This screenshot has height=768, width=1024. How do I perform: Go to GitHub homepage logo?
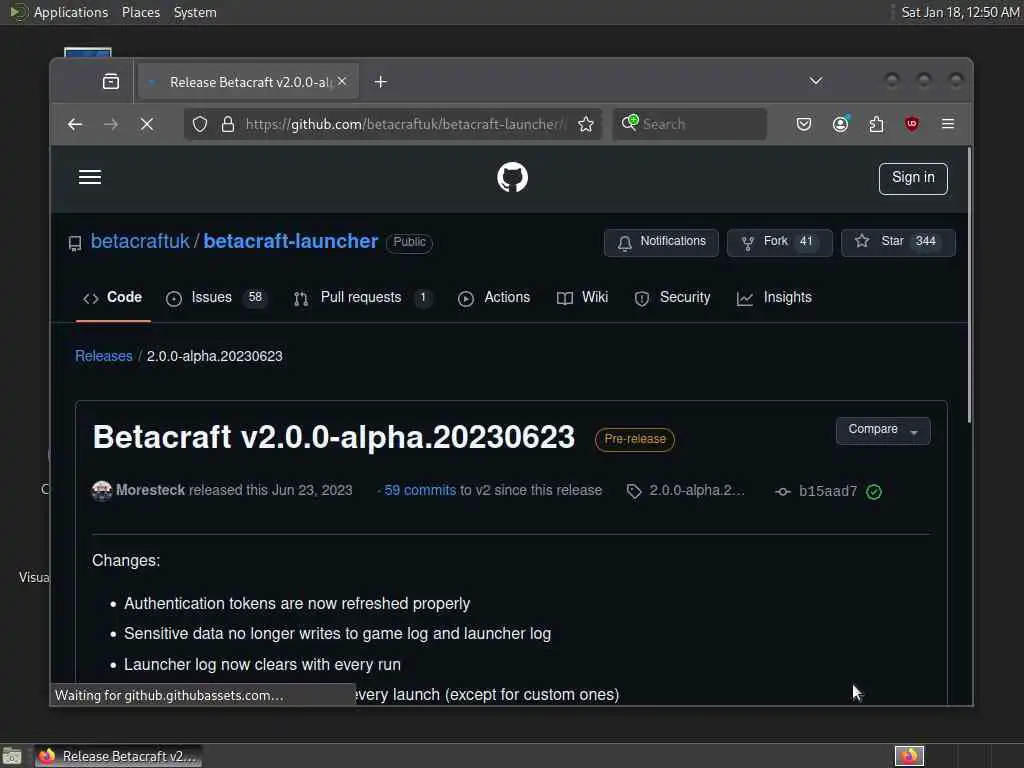pyautogui.click(x=513, y=178)
